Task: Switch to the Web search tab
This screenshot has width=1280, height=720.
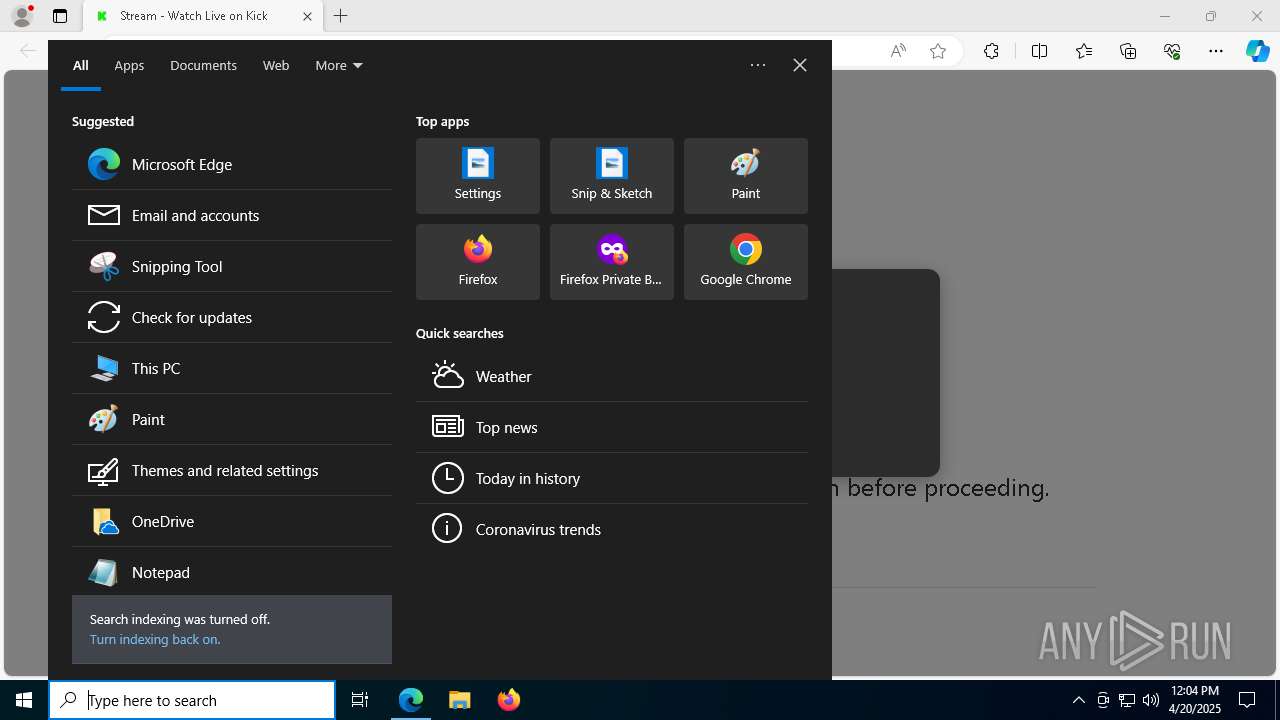Action: click(276, 65)
